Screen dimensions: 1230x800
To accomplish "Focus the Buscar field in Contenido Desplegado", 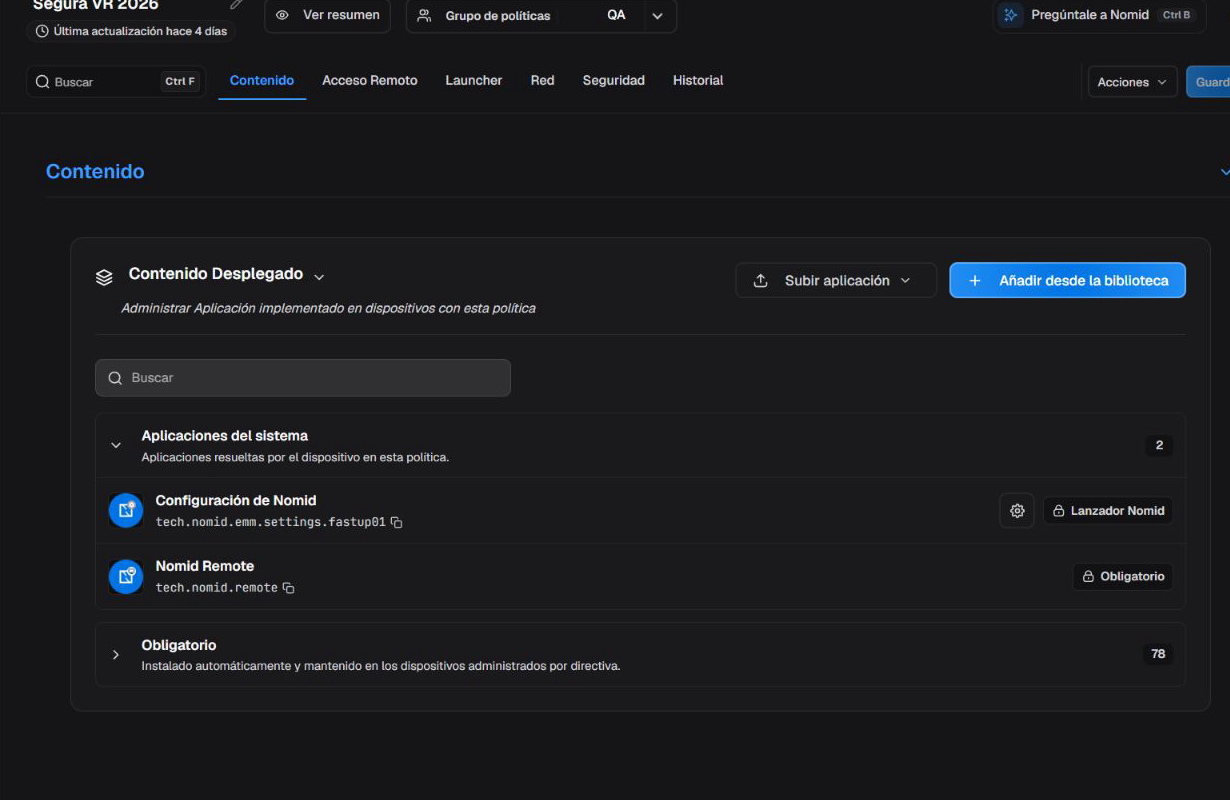I will click(x=303, y=378).
